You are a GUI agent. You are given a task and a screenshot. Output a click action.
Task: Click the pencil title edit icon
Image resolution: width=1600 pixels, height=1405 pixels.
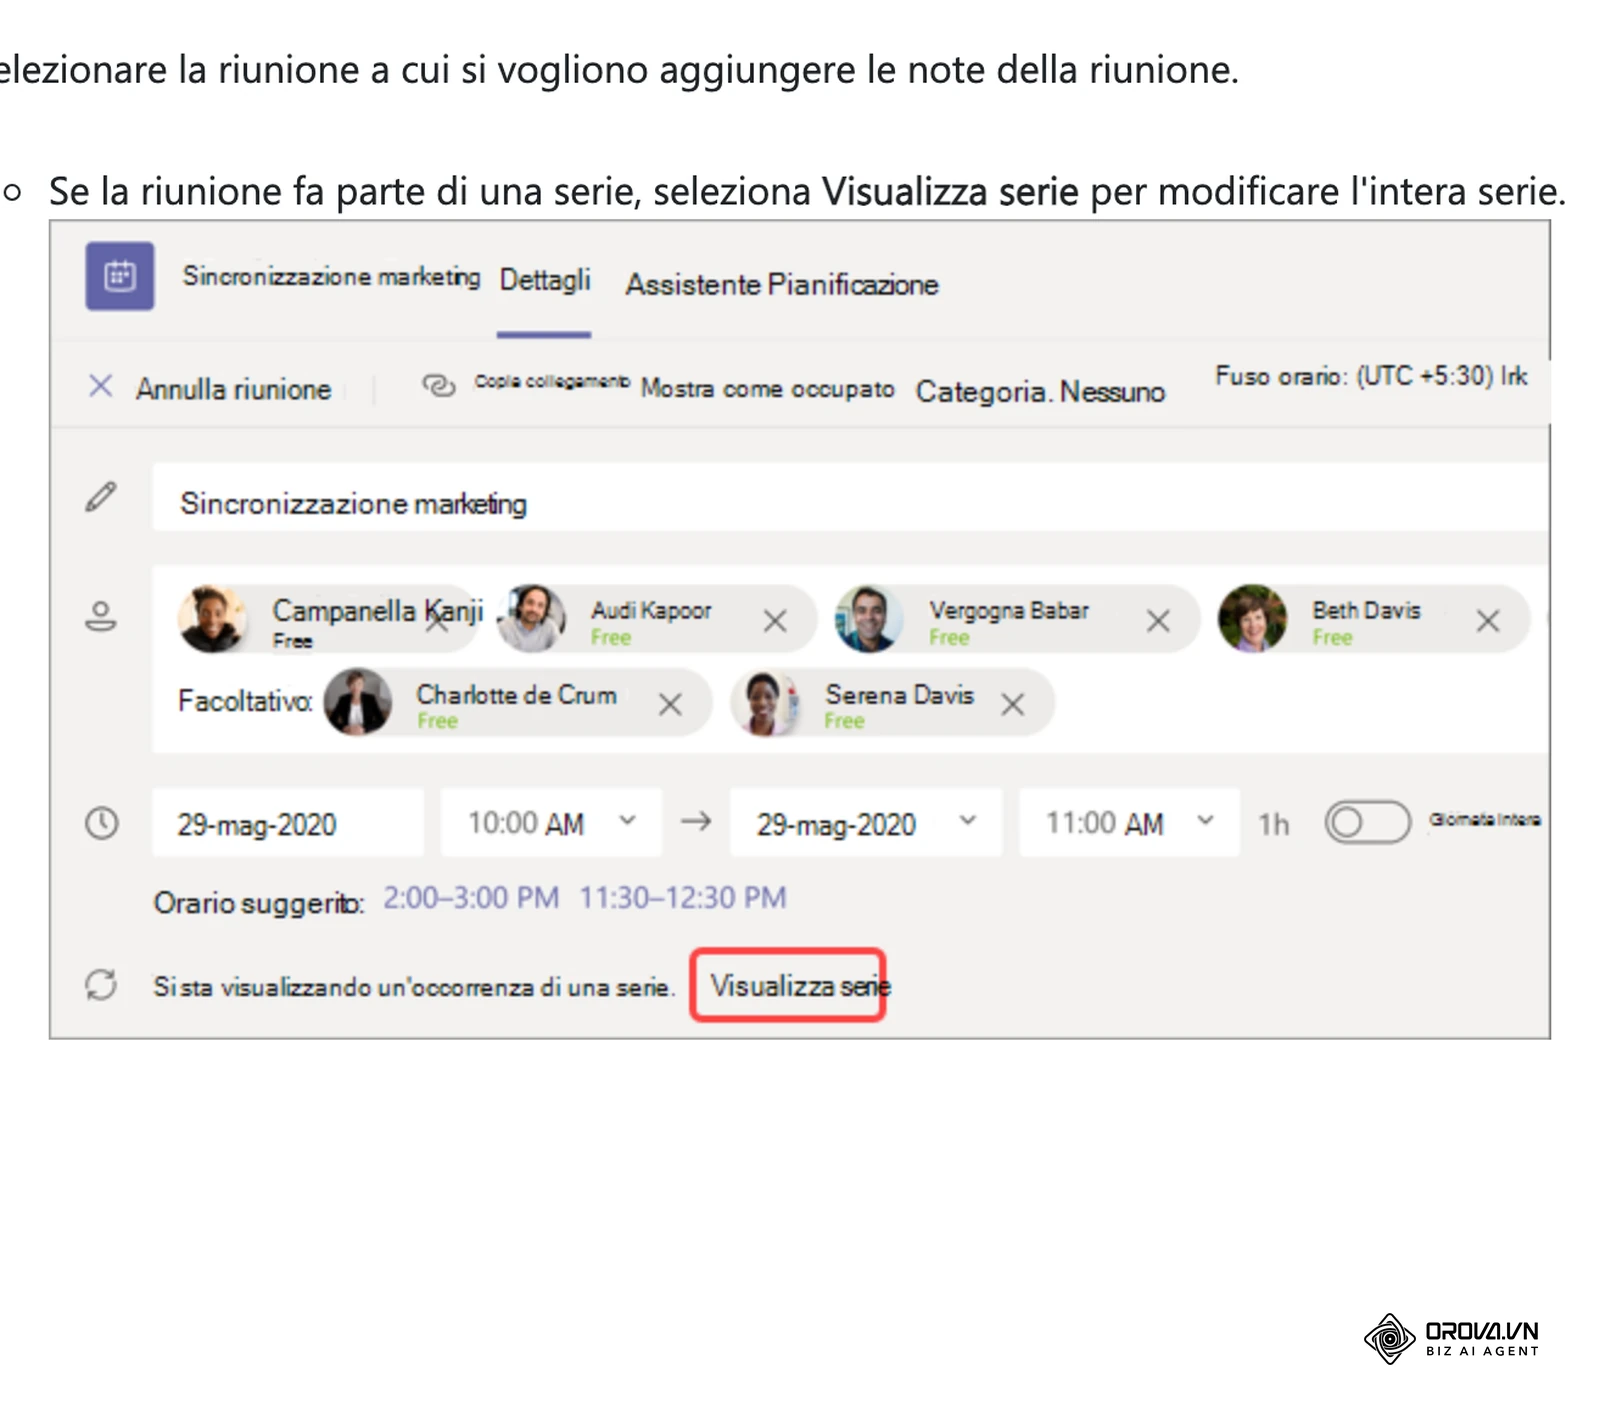[101, 497]
